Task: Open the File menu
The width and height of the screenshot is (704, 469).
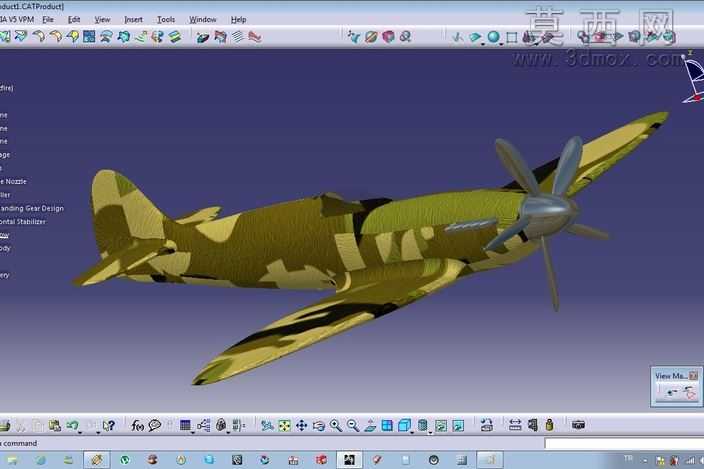Action: click(x=48, y=20)
